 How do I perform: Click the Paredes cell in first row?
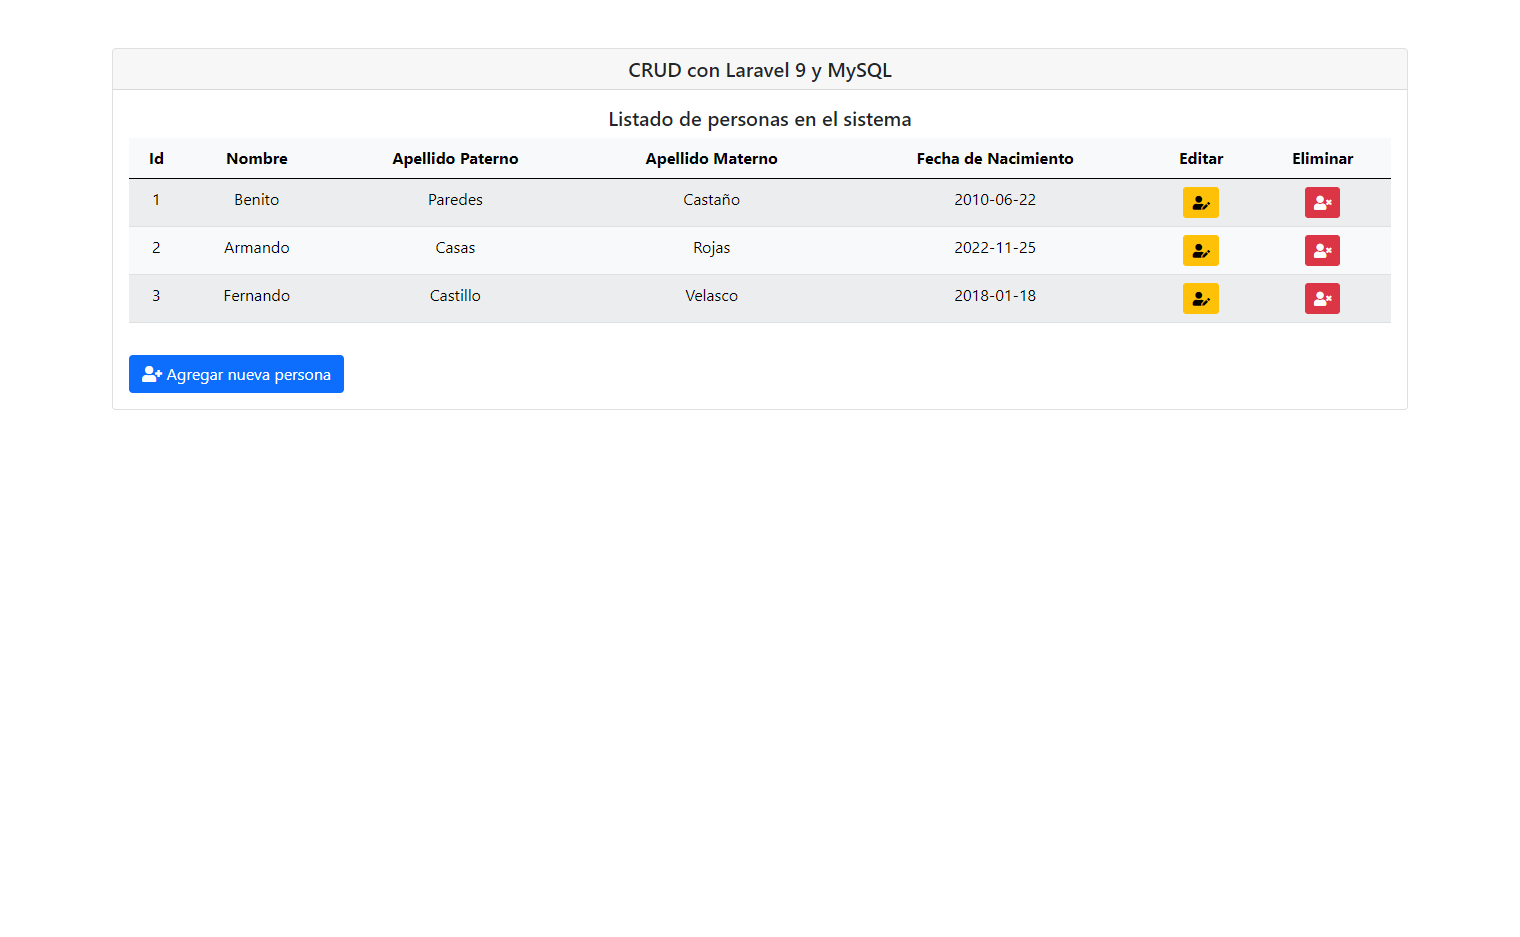(455, 200)
